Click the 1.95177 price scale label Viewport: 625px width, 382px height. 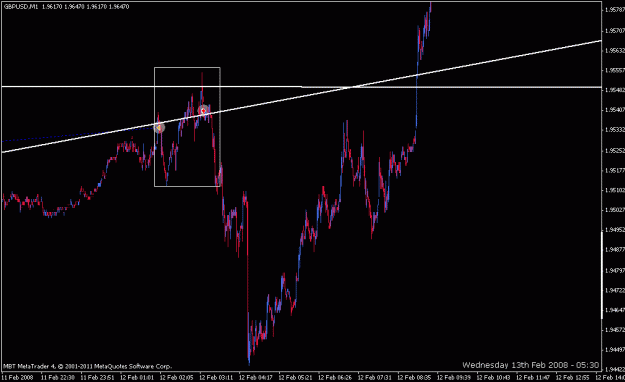(x=615, y=170)
